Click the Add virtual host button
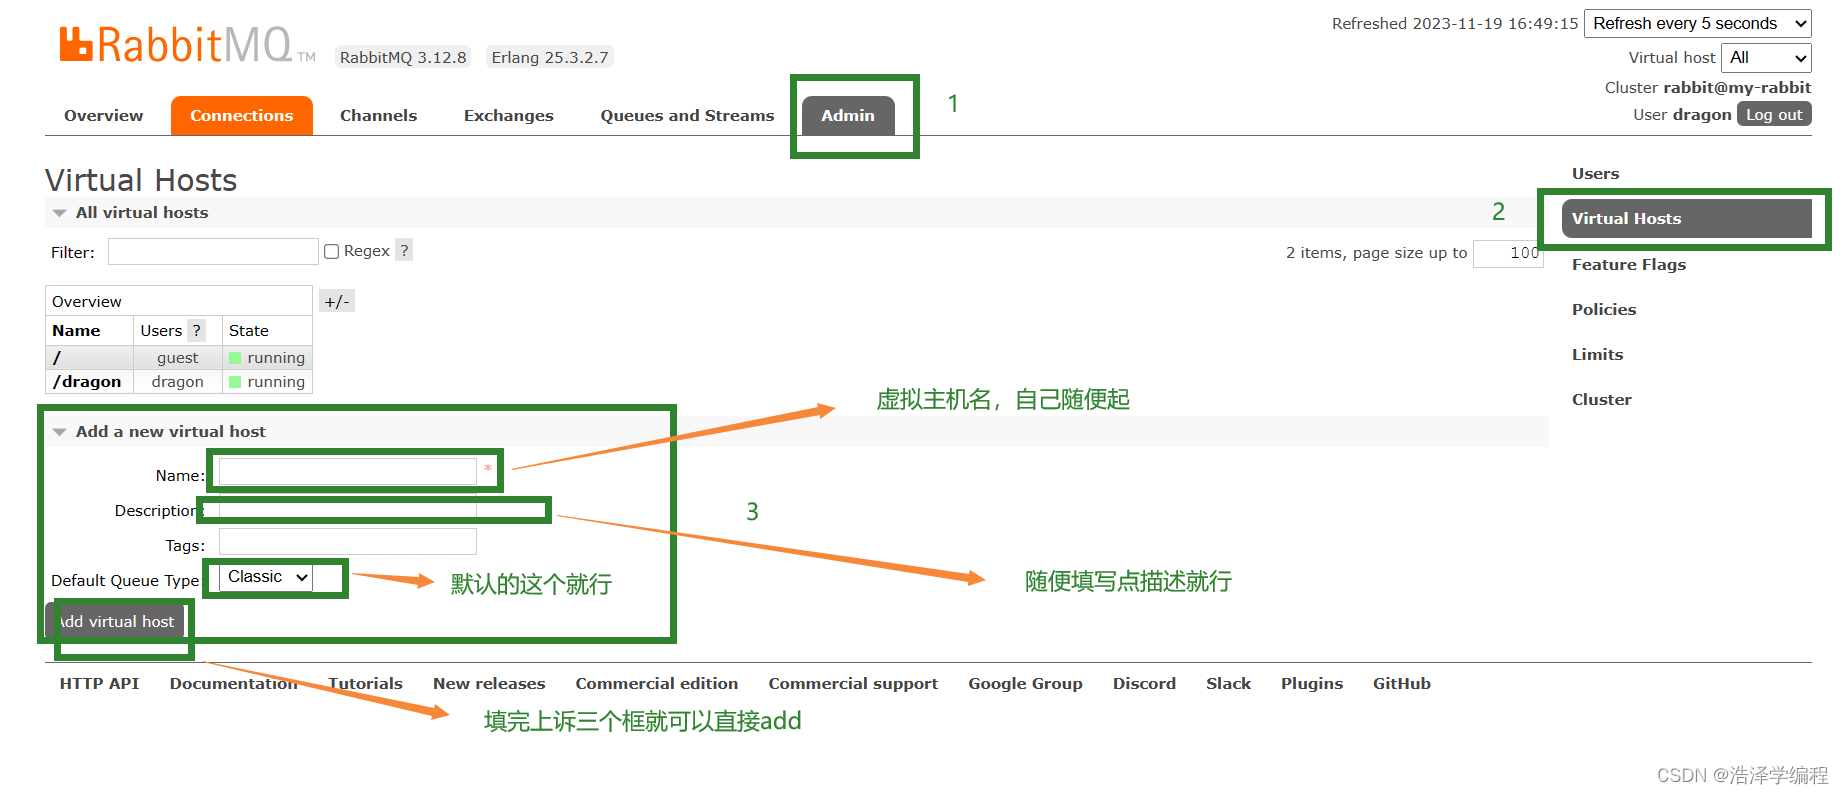 [115, 621]
